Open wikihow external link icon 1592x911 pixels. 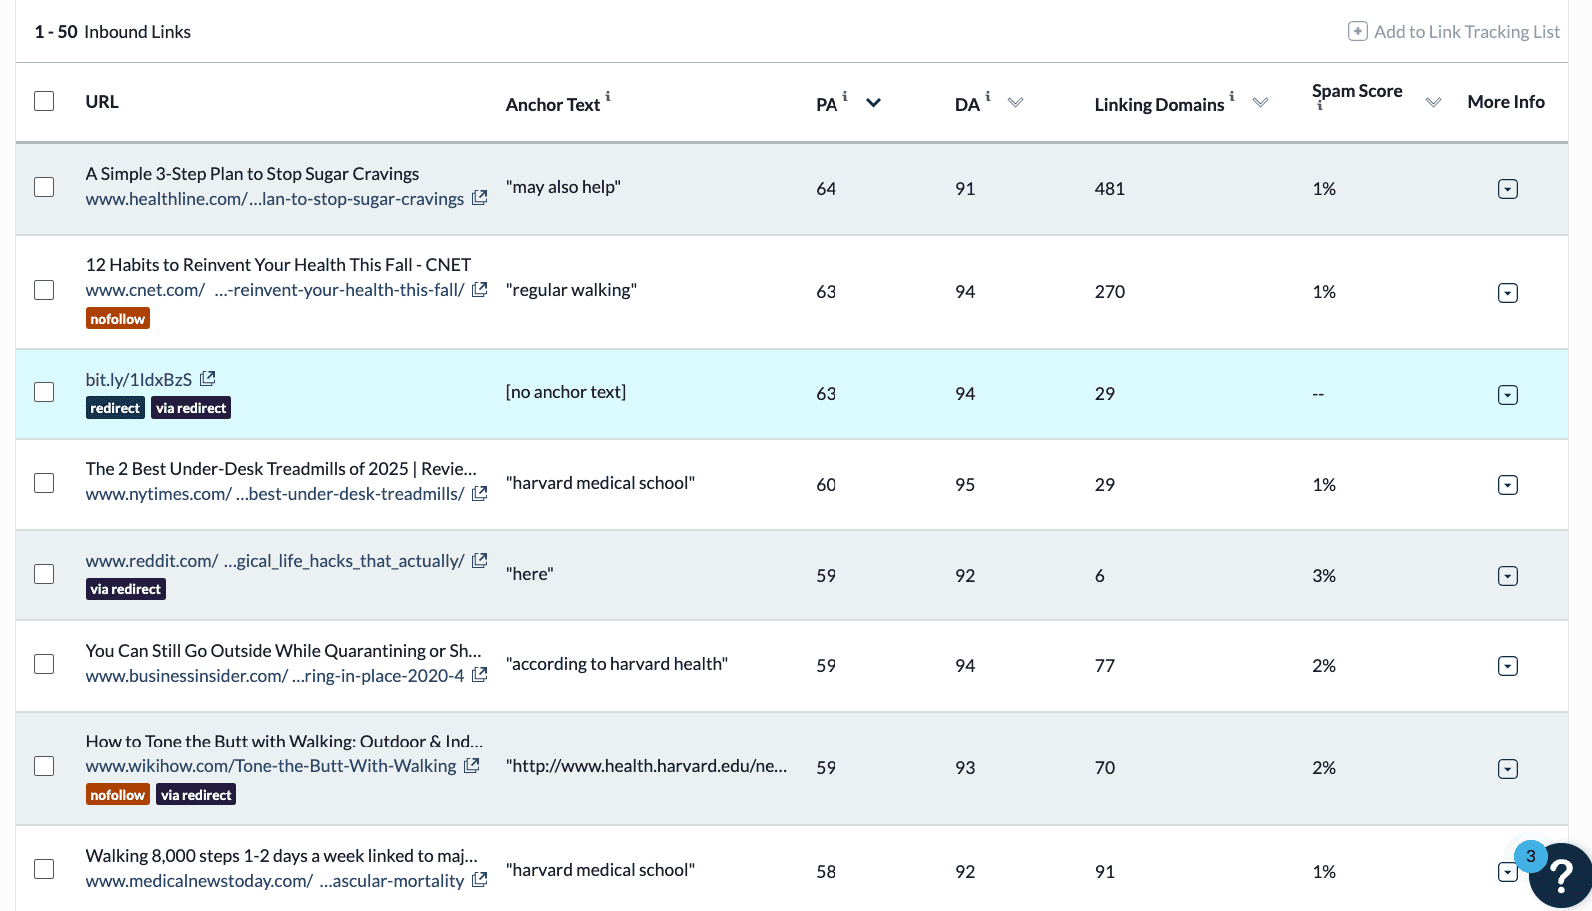pos(472,765)
